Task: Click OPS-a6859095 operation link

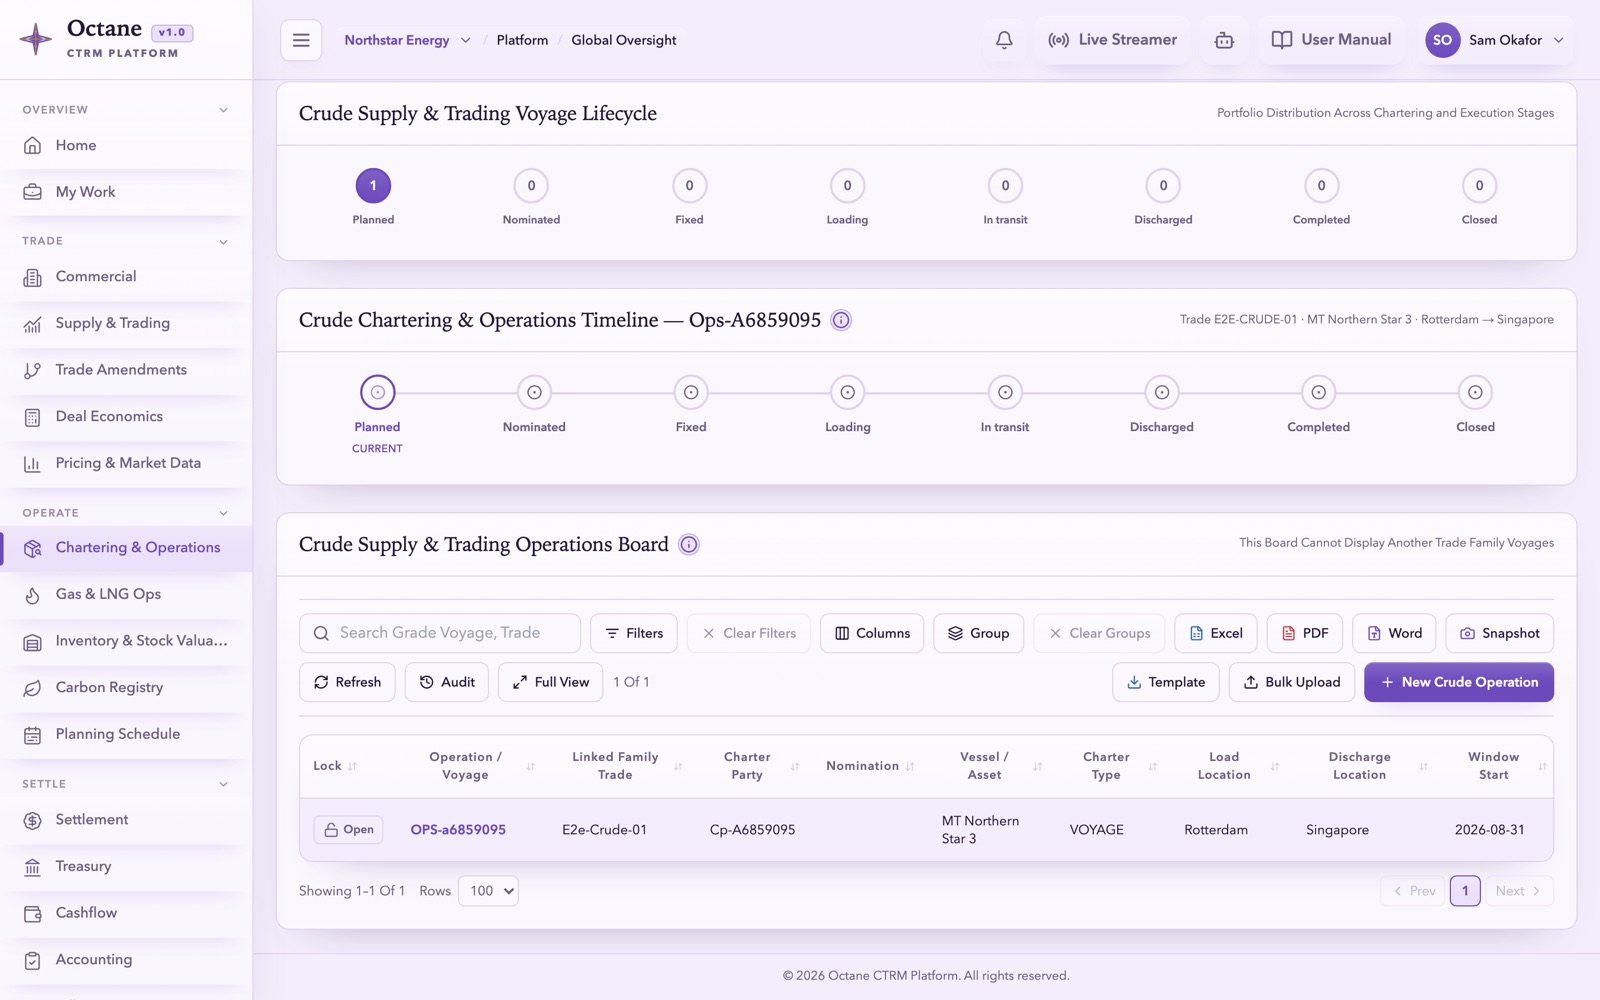Action: point(458,830)
